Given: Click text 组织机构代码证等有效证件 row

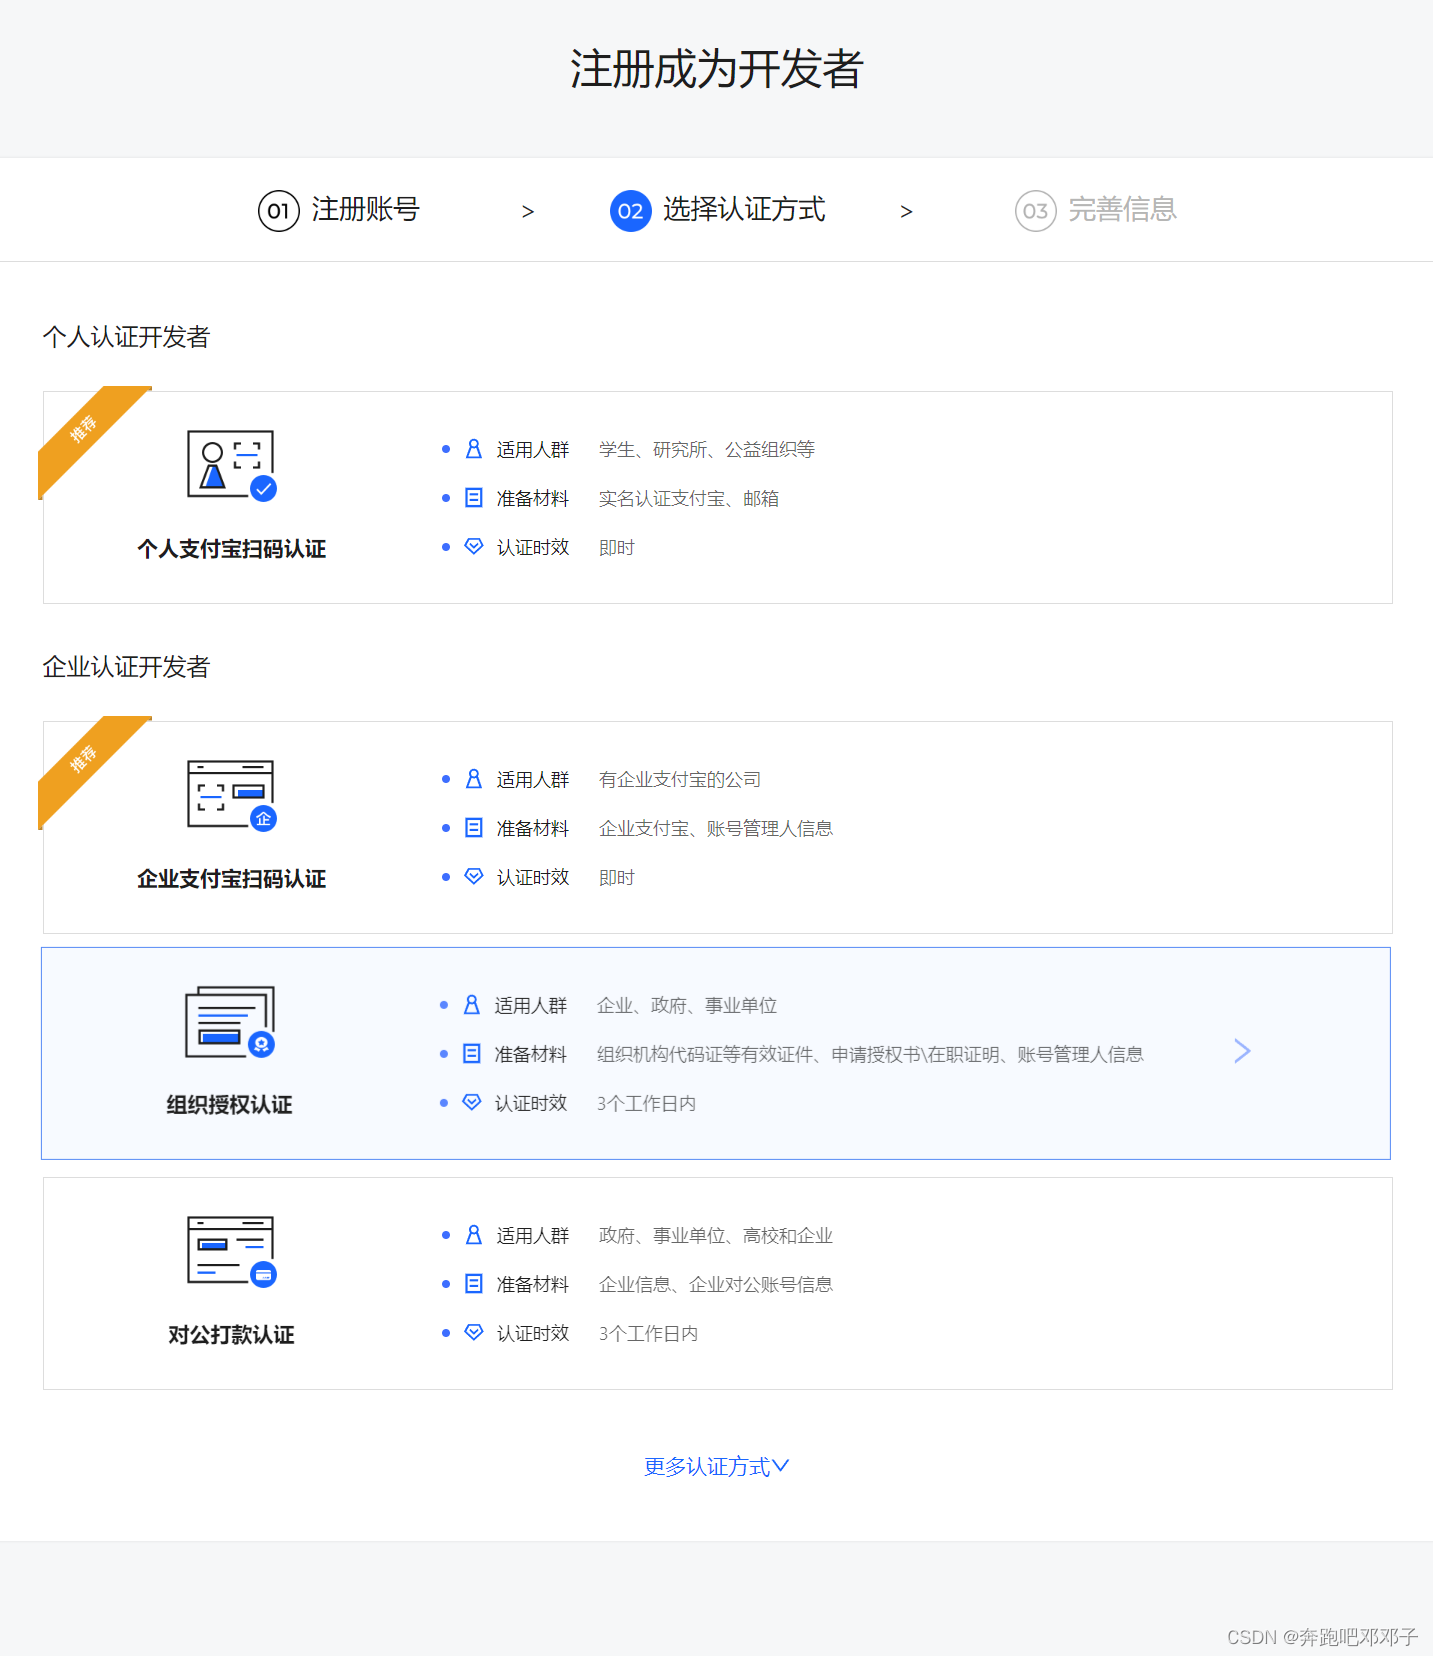Looking at the screenshot, I should coord(870,1055).
